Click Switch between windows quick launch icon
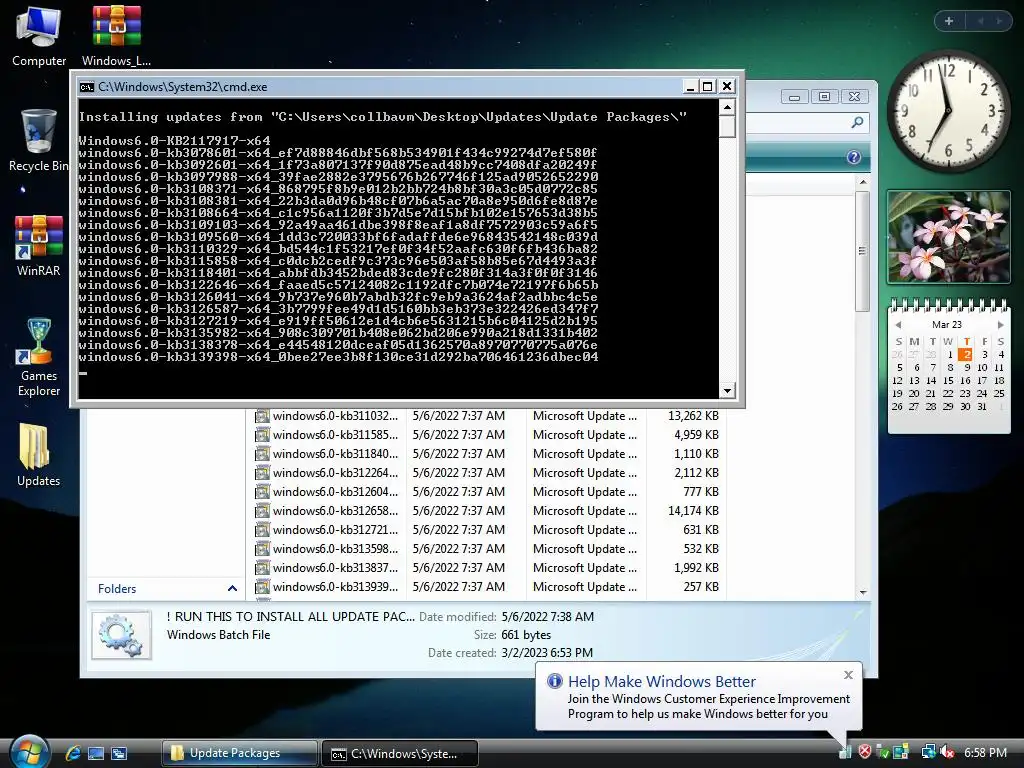The height and width of the screenshot is (768, 1024). [x=119, y=753]
